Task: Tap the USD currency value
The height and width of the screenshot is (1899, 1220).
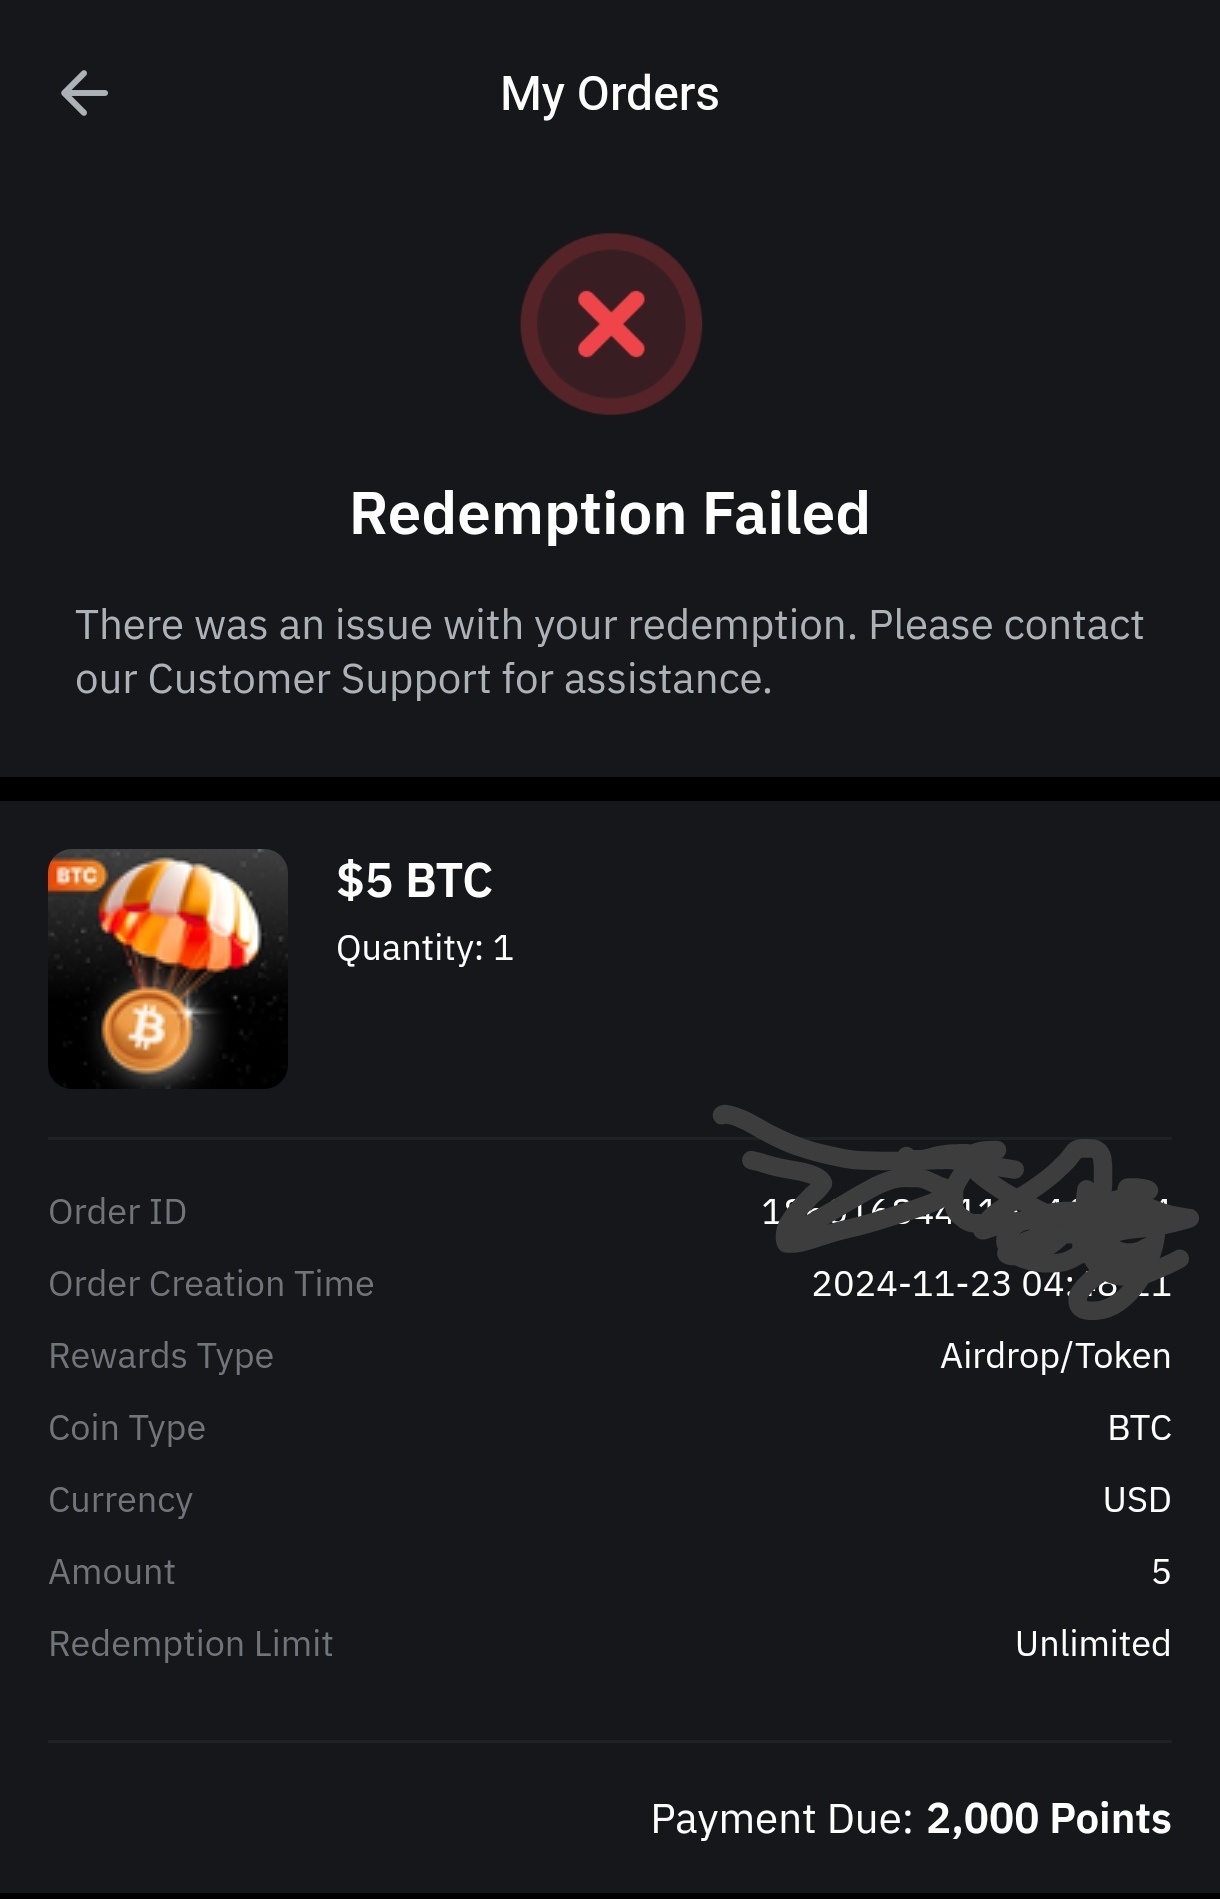Action: [x=1136, y=1500]
